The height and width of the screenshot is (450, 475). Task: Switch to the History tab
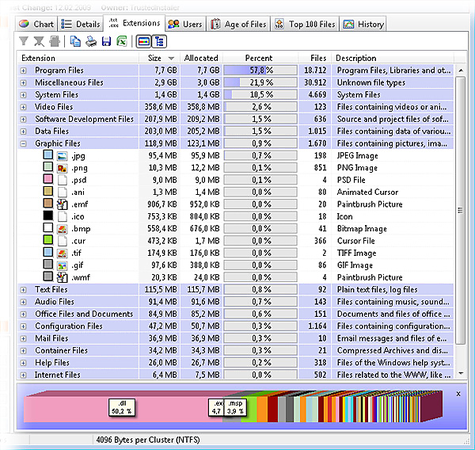[x=363, y=24]
